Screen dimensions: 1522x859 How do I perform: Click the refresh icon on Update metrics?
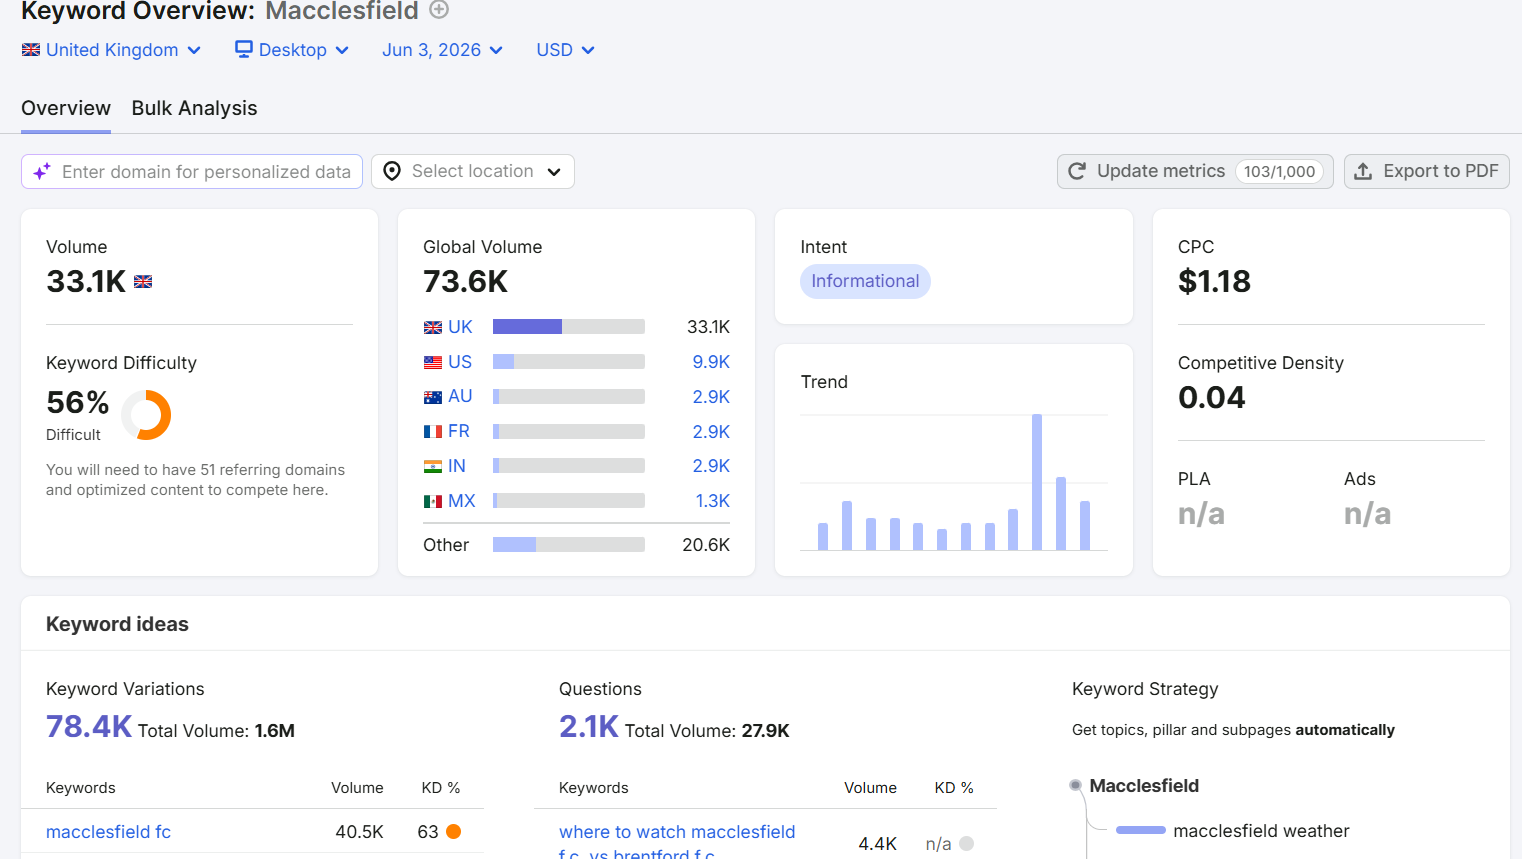[1077, 171]
